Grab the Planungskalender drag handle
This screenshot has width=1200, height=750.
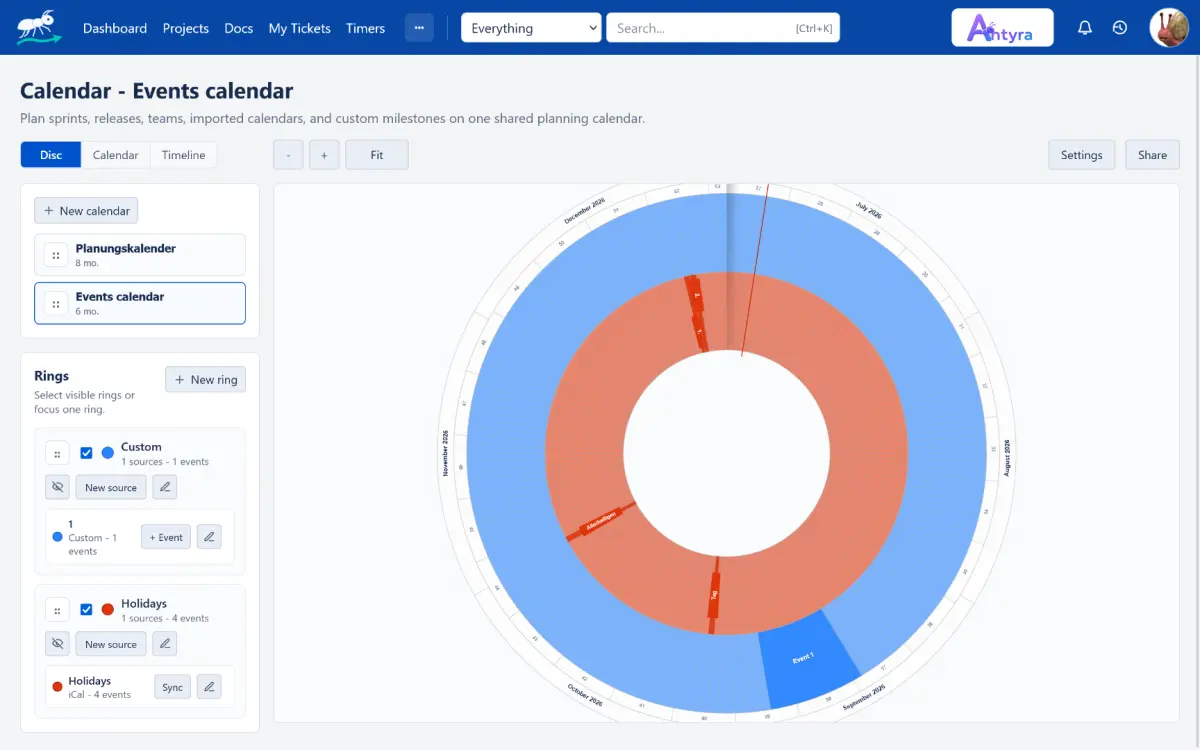point(56,256)
